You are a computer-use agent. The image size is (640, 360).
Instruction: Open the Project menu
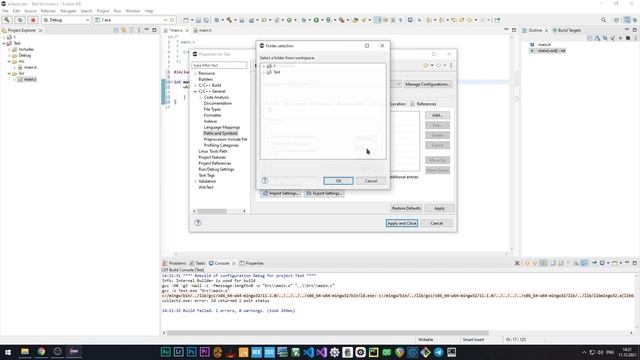(x=103, y=11)
